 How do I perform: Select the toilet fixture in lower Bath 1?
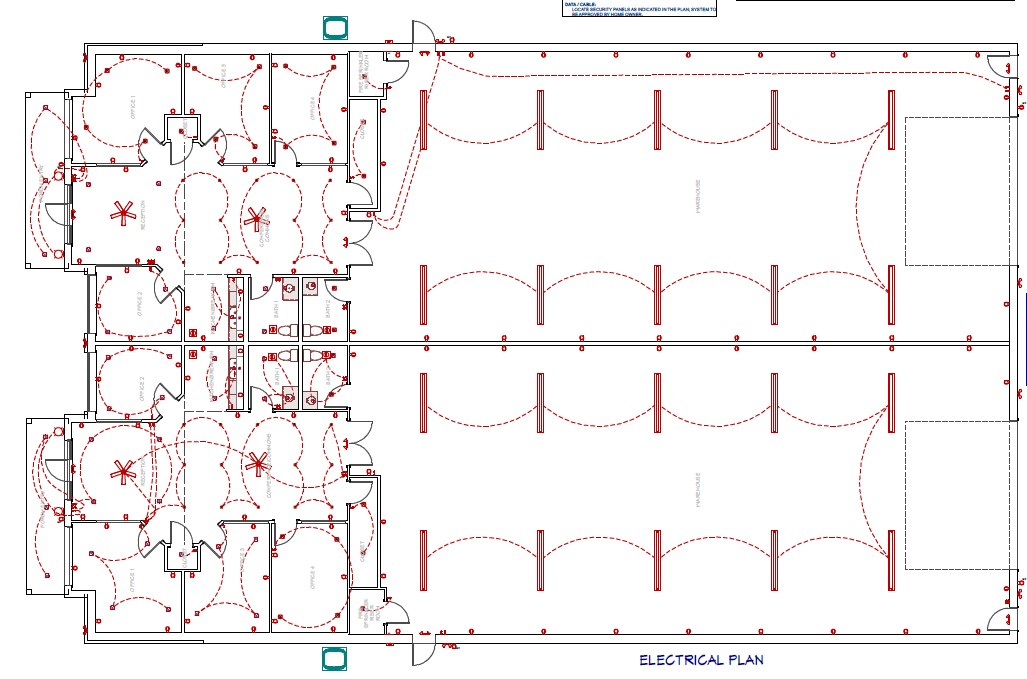[x=286, y=355]
